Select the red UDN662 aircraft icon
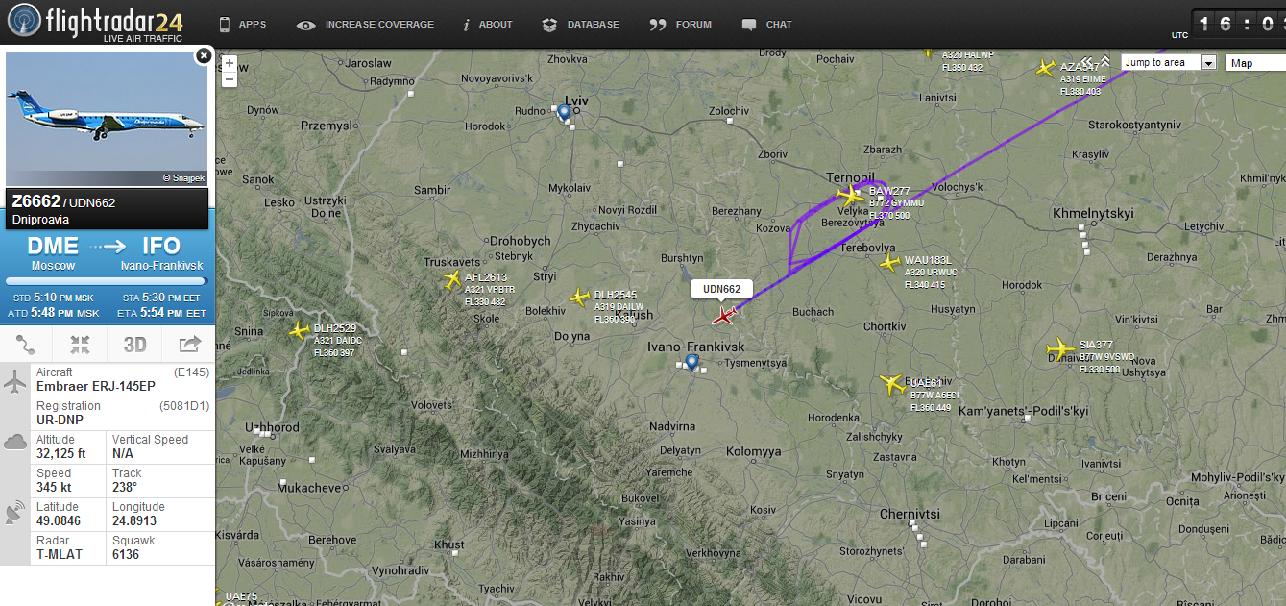The height and width of the screenshot is (606, 1286). pos(724,316)
